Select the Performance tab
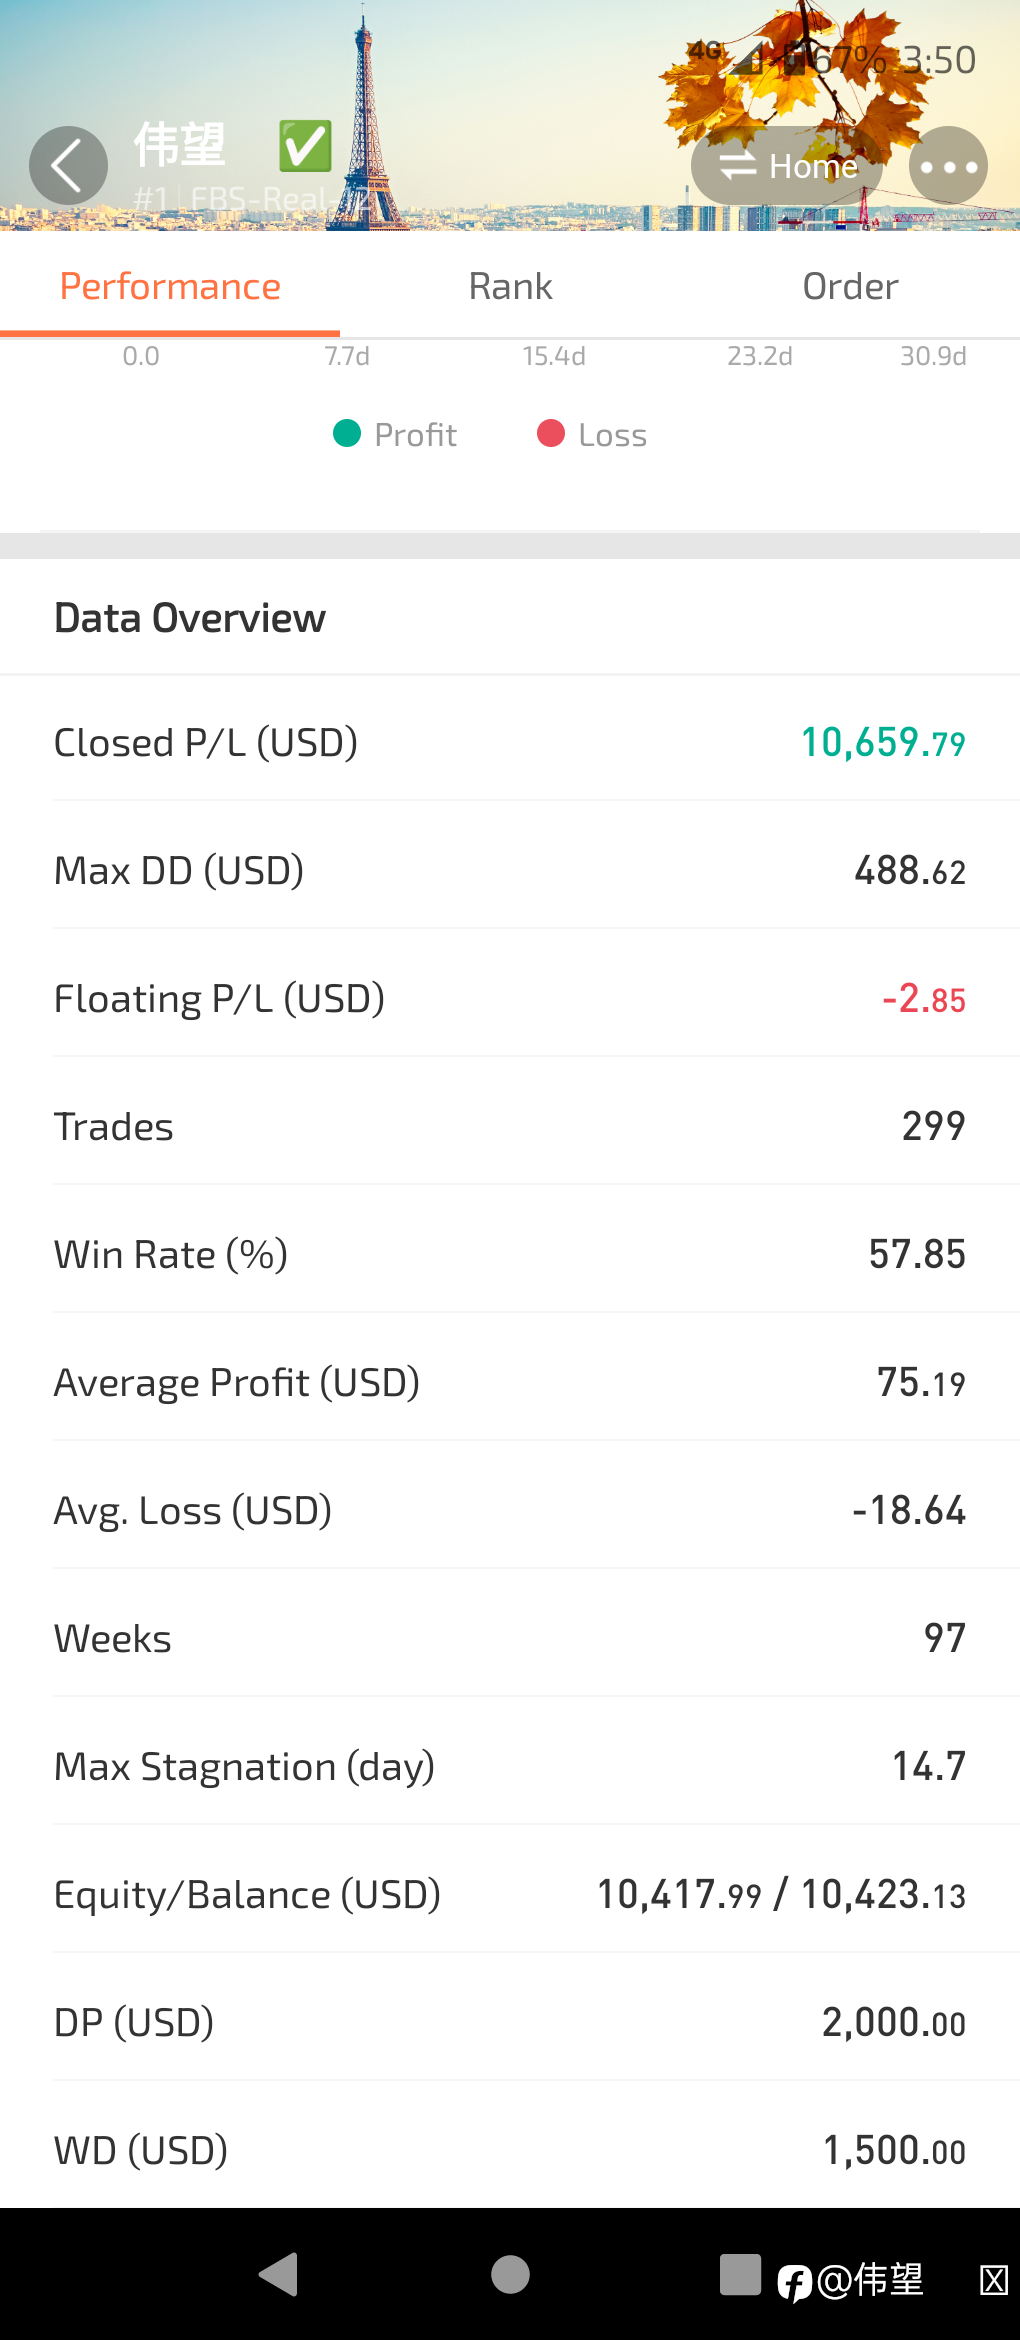The width and height of the screenshot is (1020, 2340). pyautogui.click(x=170, y=287)
